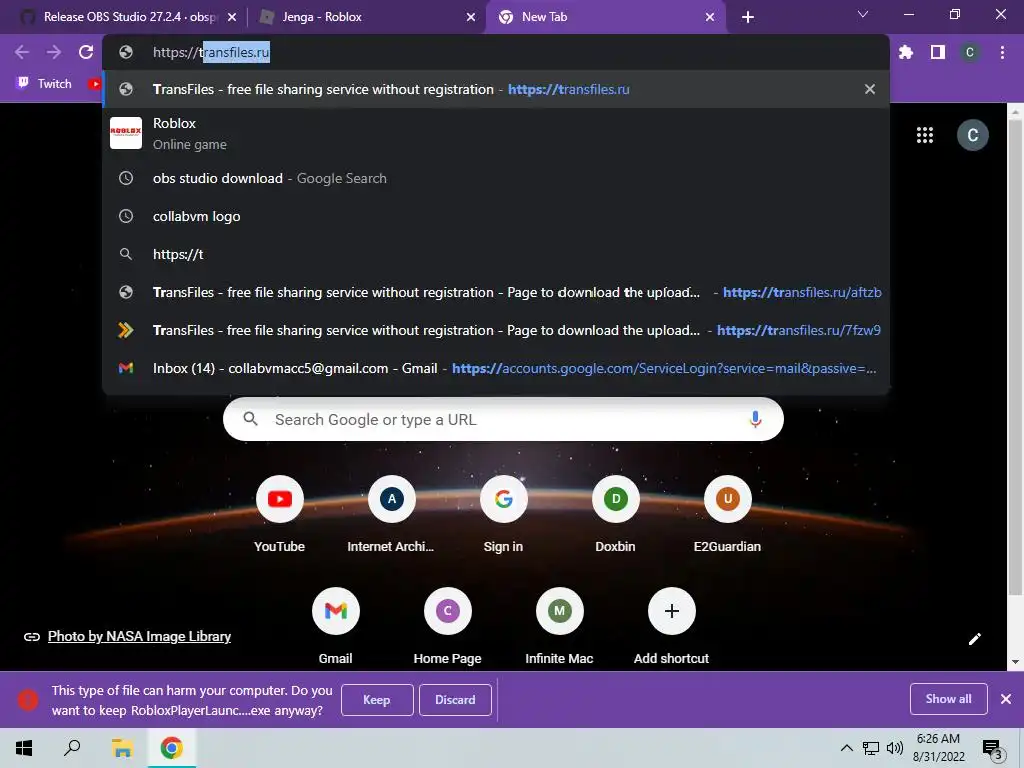1024x768 pixels.
Task: Open the tab search chevron
Action: click(863, 14)
